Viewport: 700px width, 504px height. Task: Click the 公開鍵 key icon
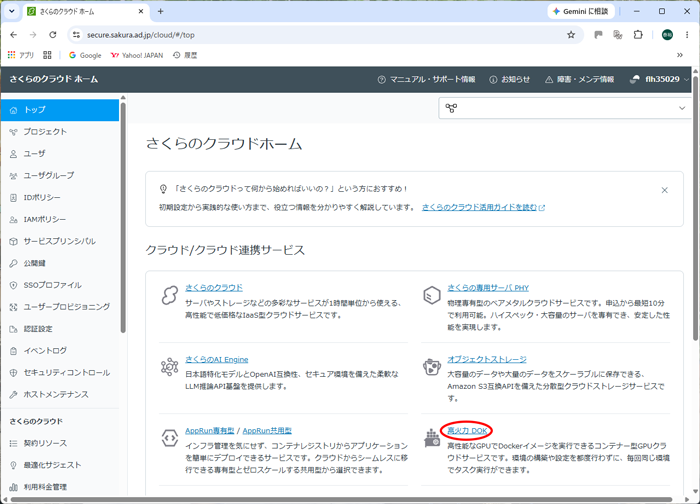coord(13,263)
